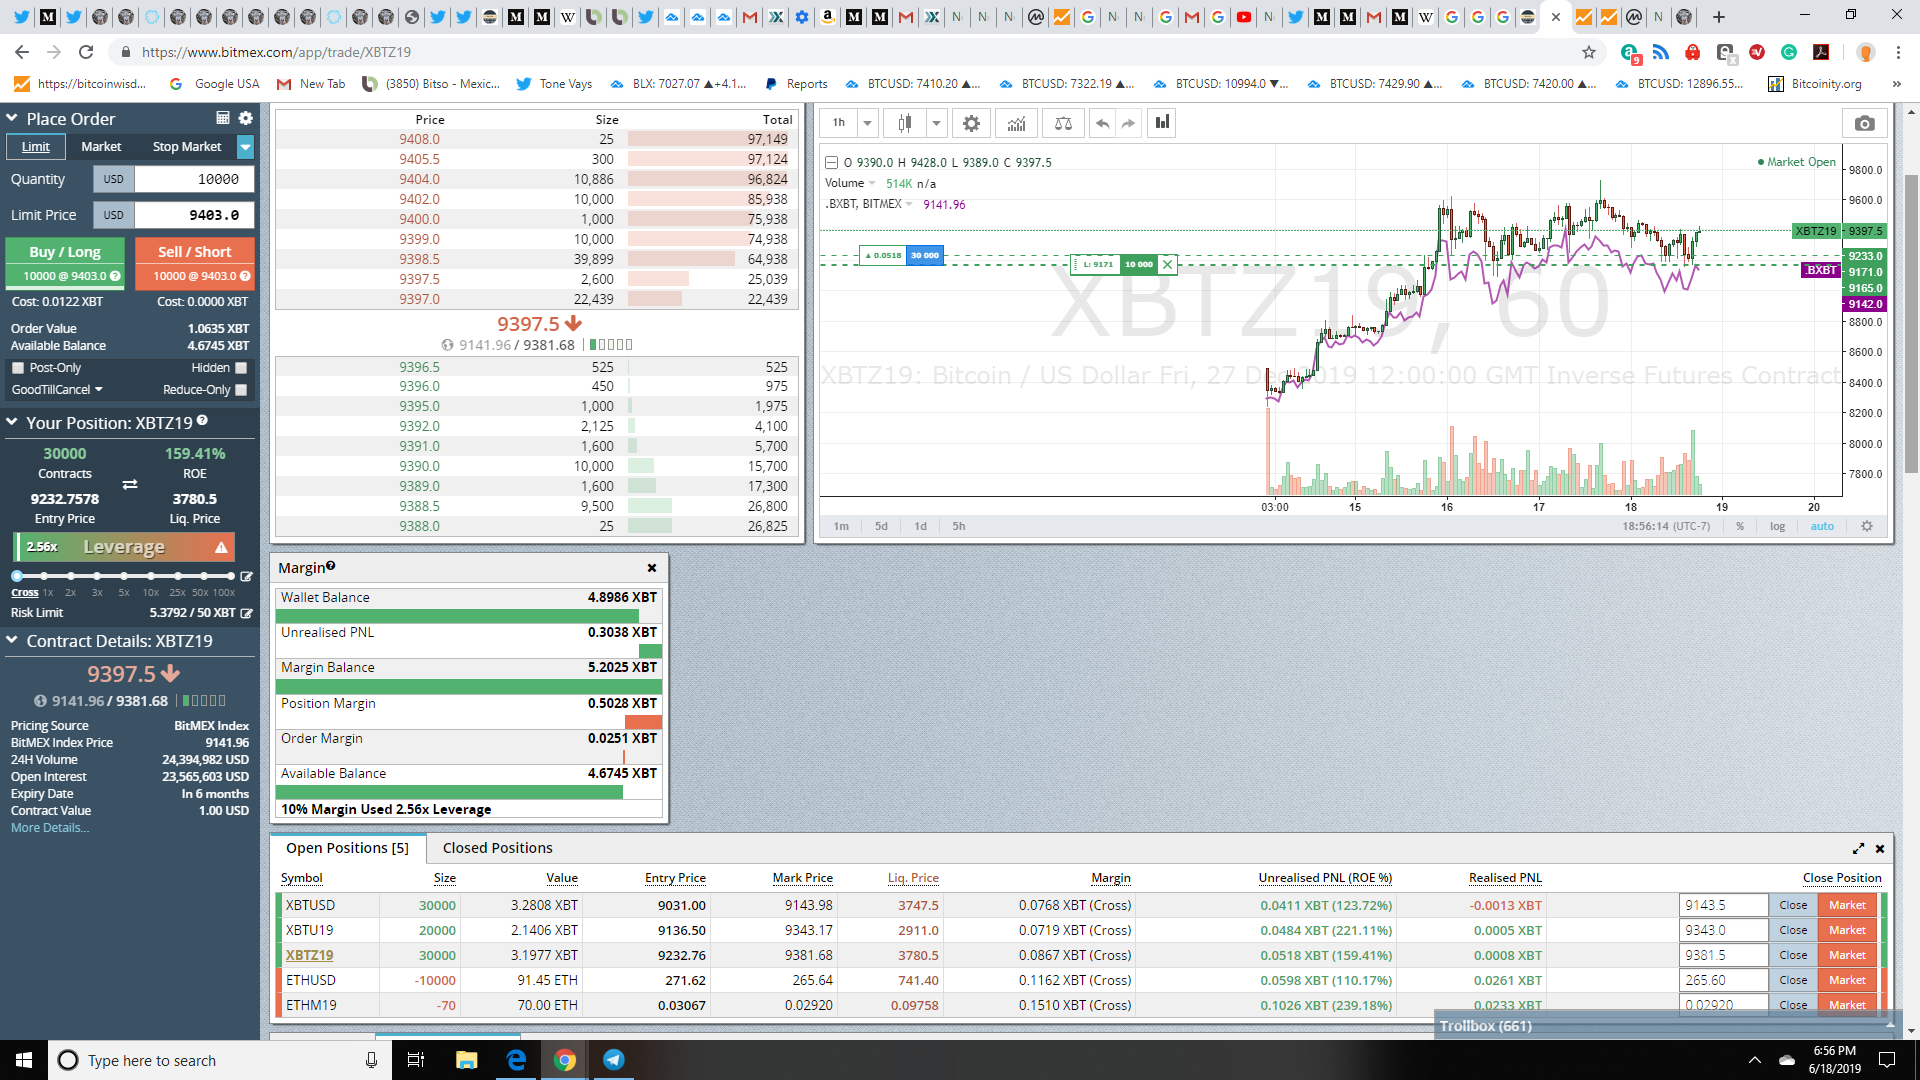Image resolution: width=1920 pixels, height=1080 pixels.
Task: Open chart interval dropdown arrow beside 1h
Action: (x=867, y=123)
